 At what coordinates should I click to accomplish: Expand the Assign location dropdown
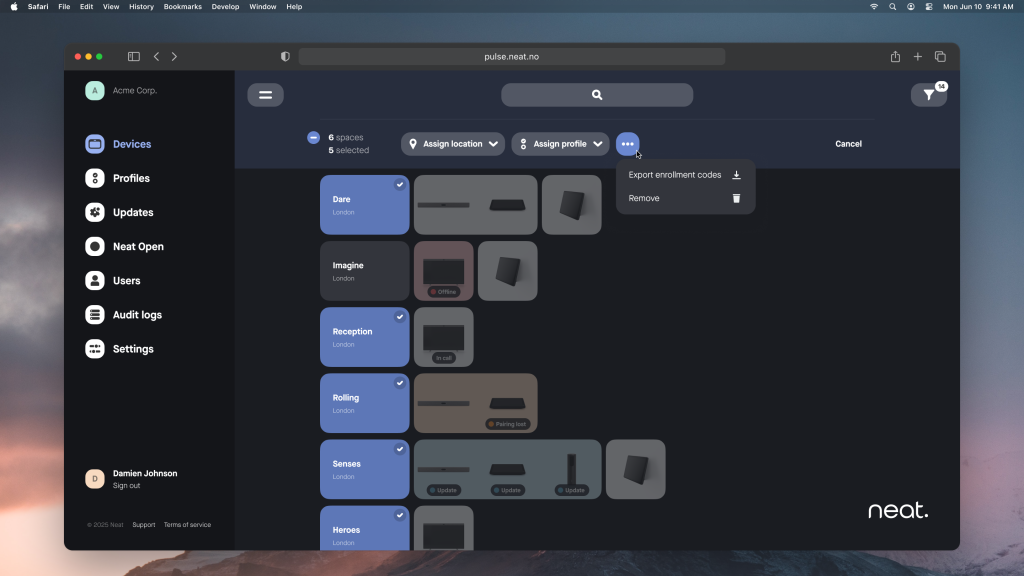click(x=453, y=144)
